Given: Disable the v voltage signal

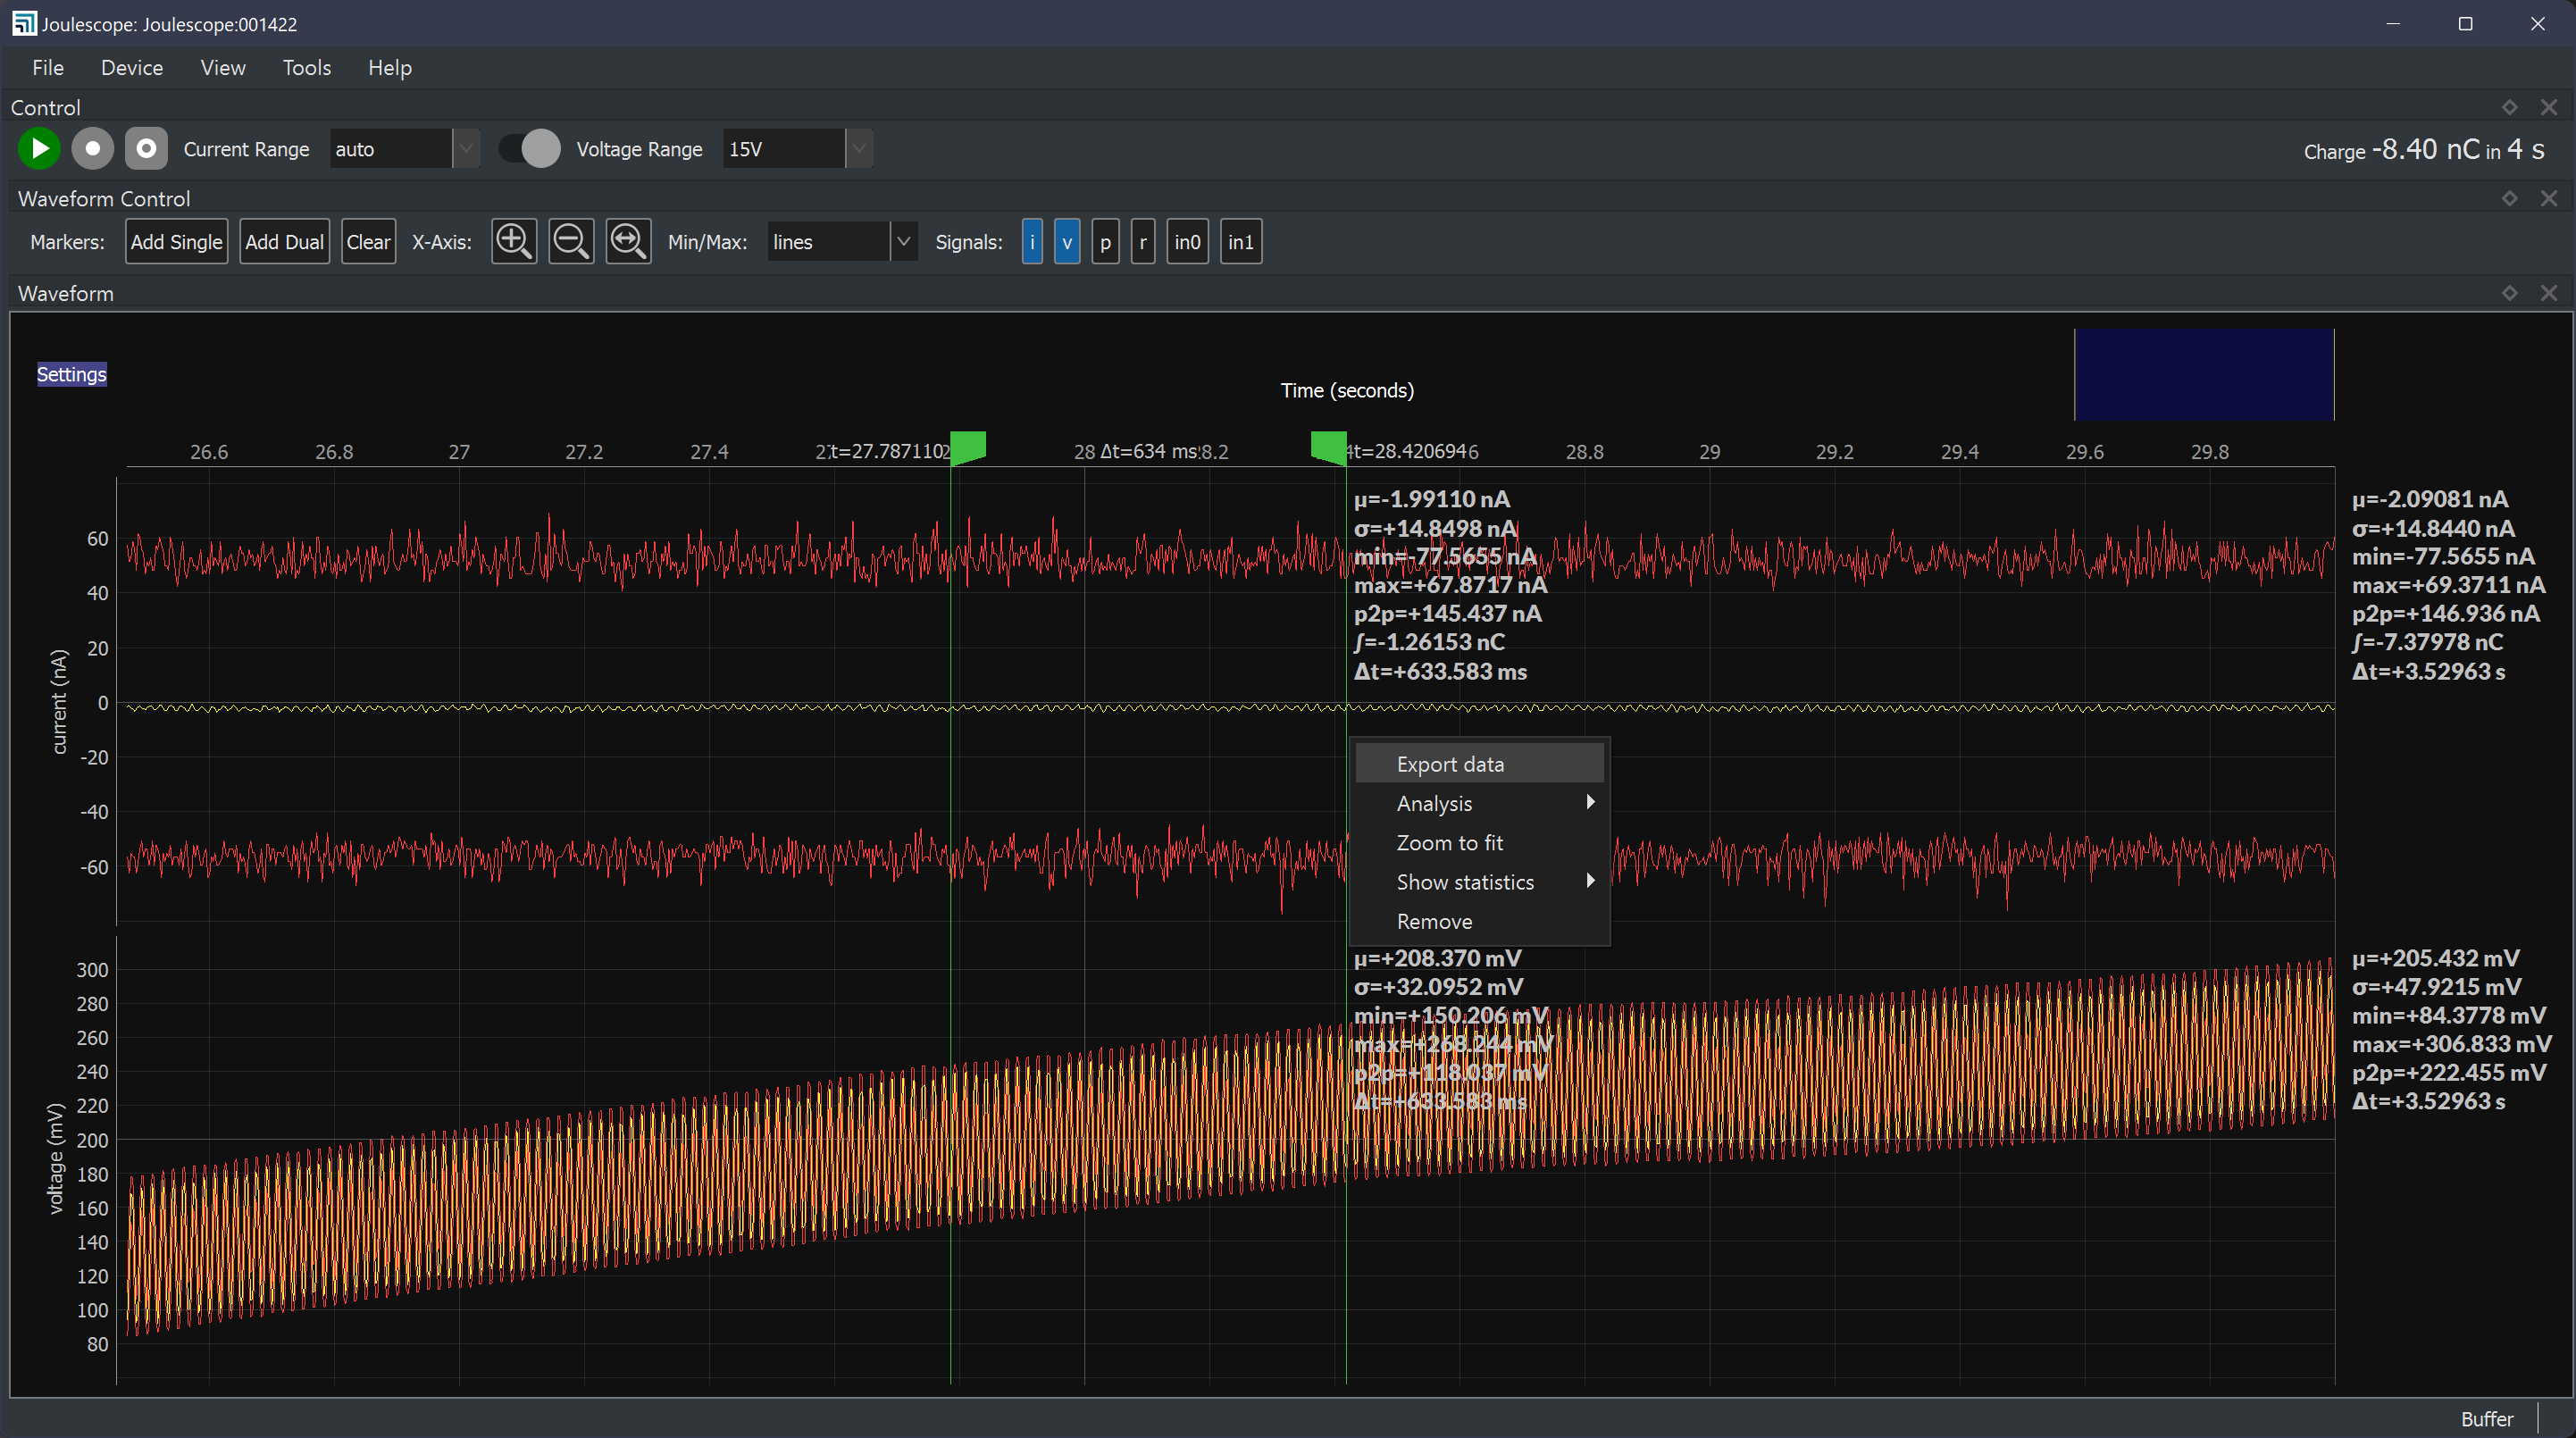Looking at the screenshot, I should (1067, 241).
